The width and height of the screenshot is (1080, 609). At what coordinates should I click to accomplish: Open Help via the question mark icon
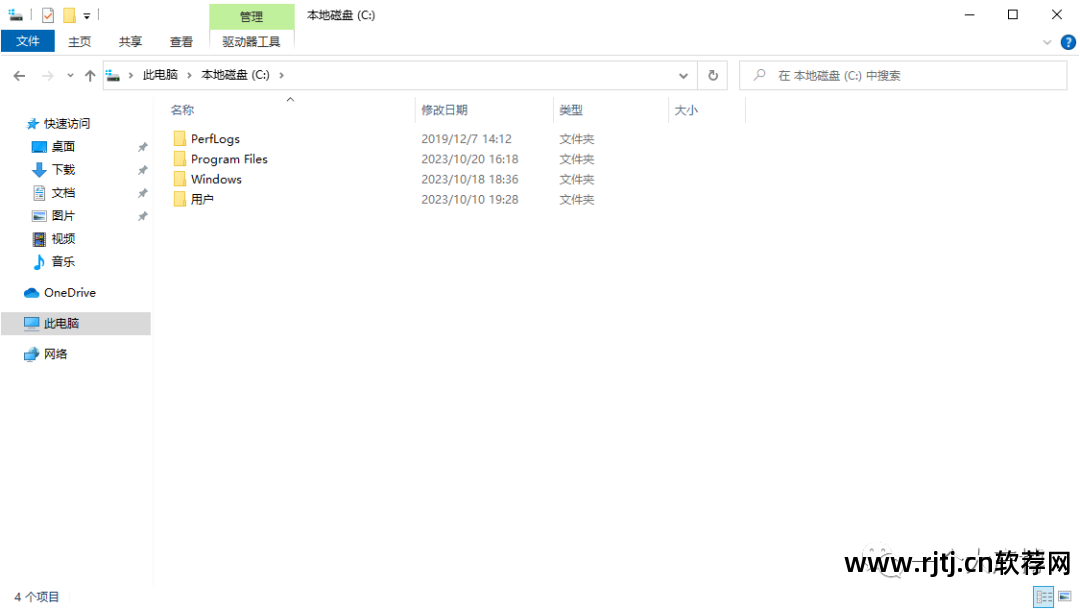tap(1068, 42)
